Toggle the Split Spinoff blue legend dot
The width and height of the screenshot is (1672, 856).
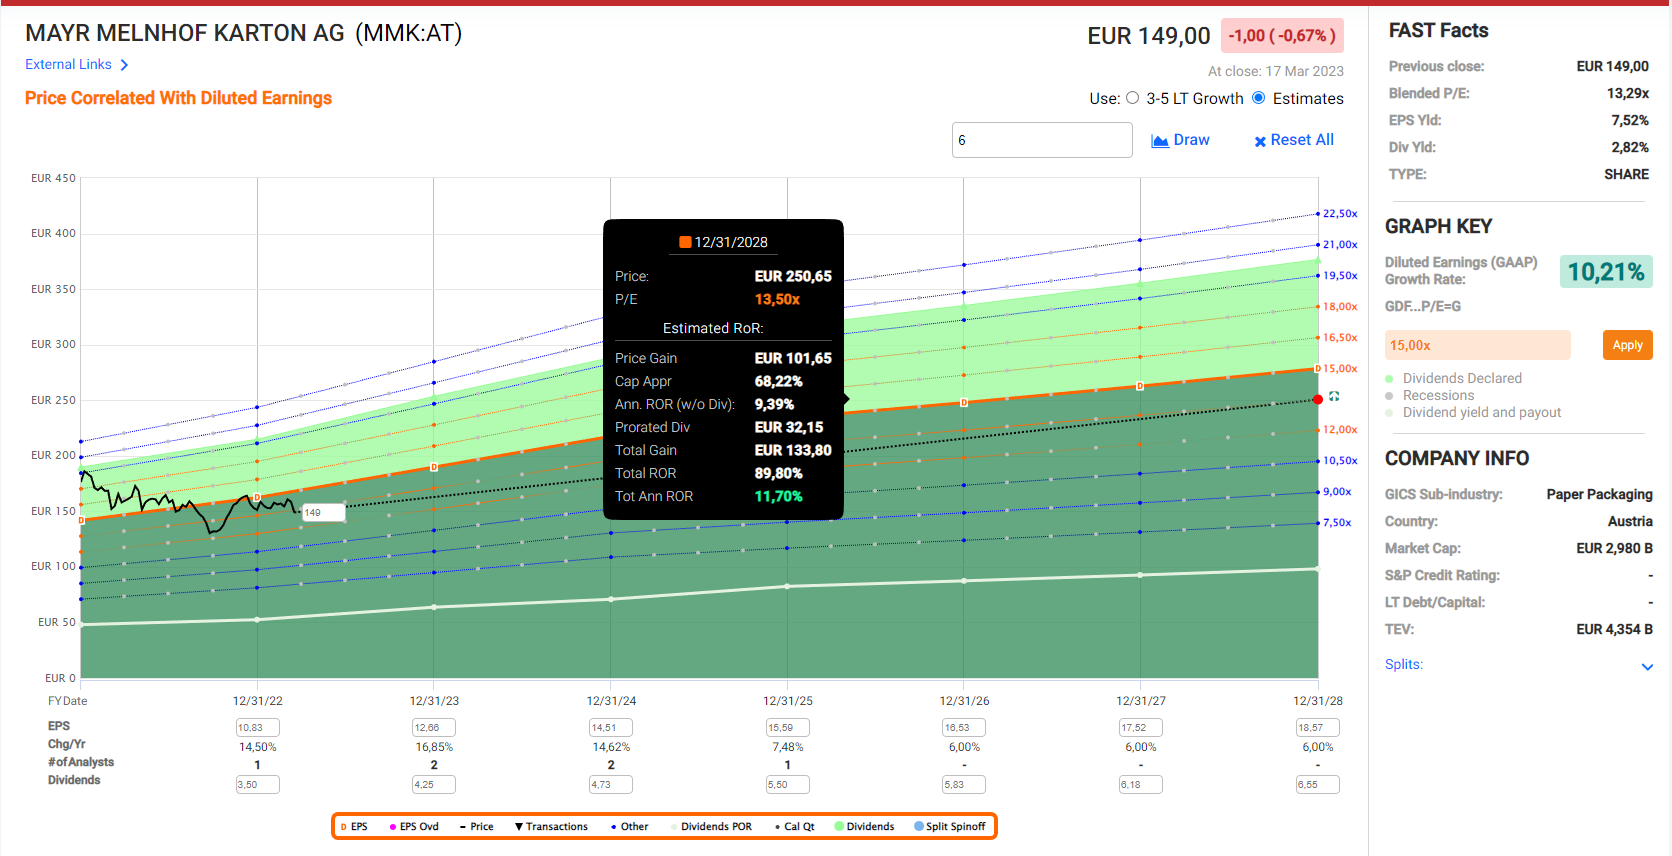click(919, 827)
